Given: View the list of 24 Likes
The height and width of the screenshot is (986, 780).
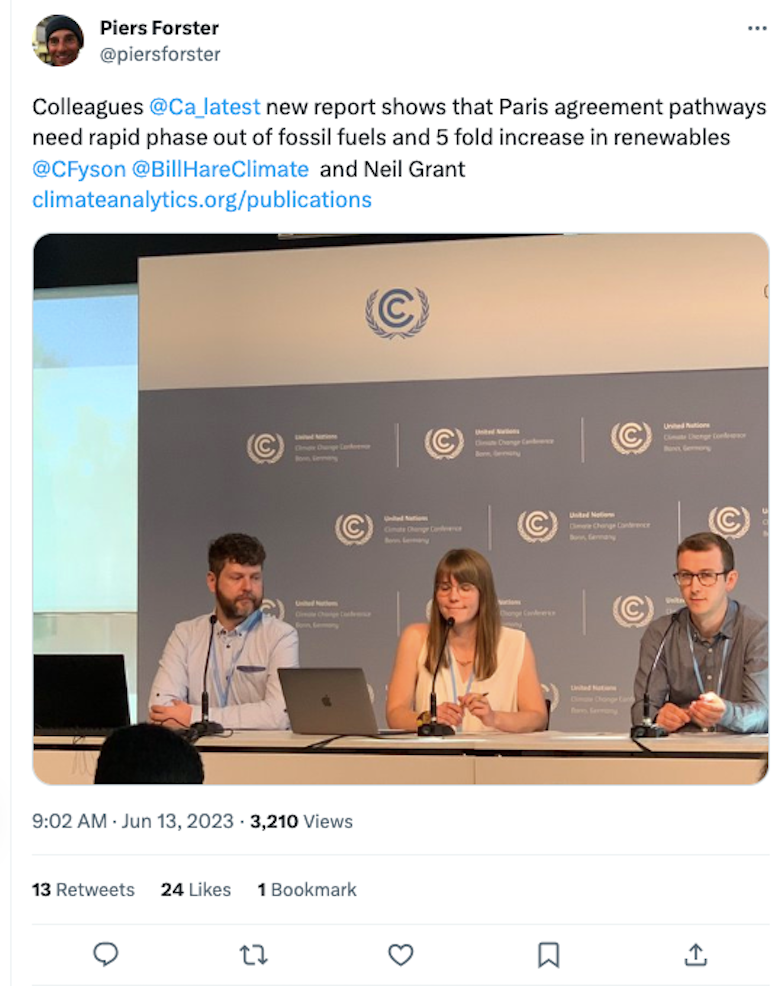Looking at the screenshot, I should [x=196, y=890].
